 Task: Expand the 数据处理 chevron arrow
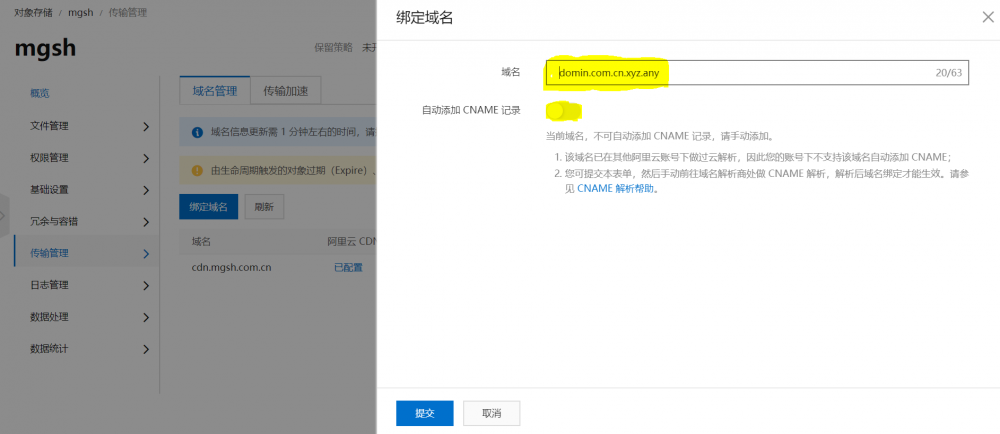click(146, 317)
